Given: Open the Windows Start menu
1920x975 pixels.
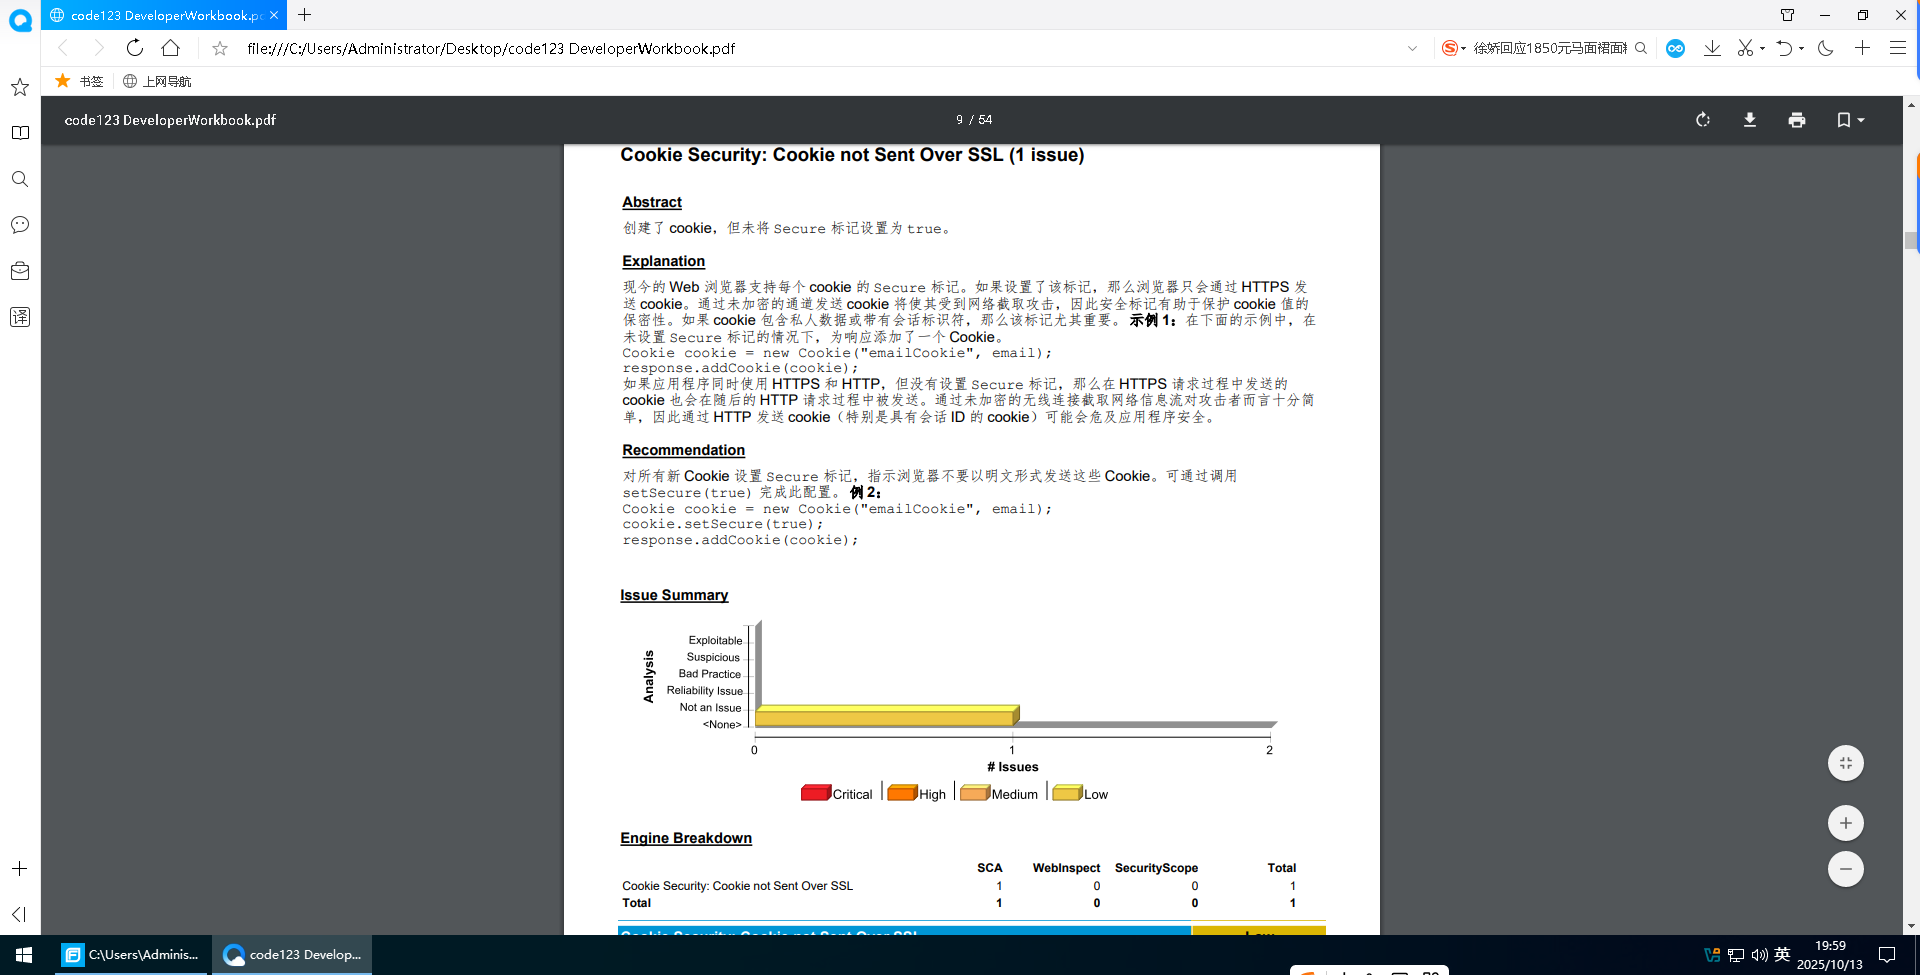Looking at the screenshot, I should point(24,955).
